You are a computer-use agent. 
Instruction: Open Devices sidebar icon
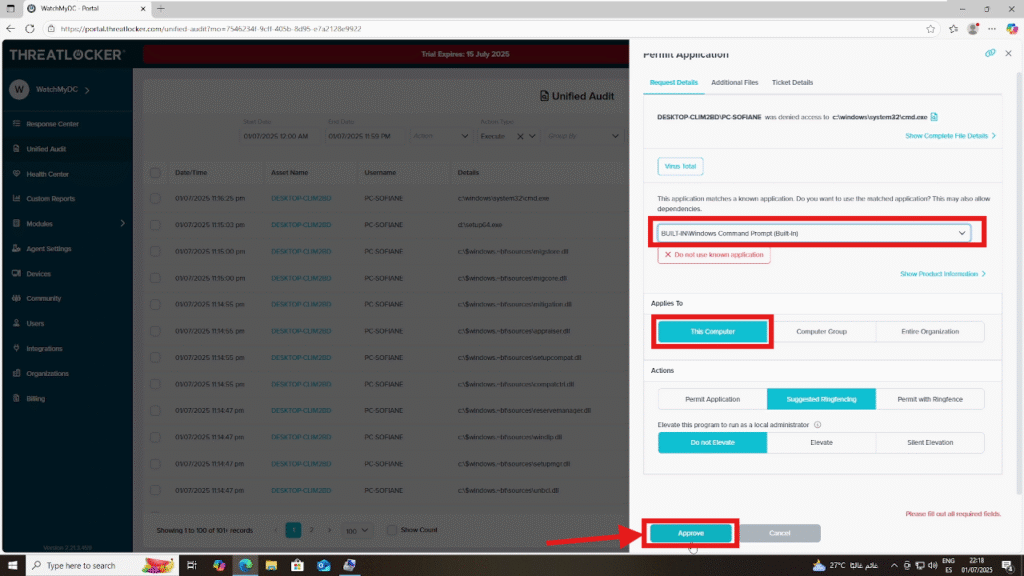pos(16,274)
